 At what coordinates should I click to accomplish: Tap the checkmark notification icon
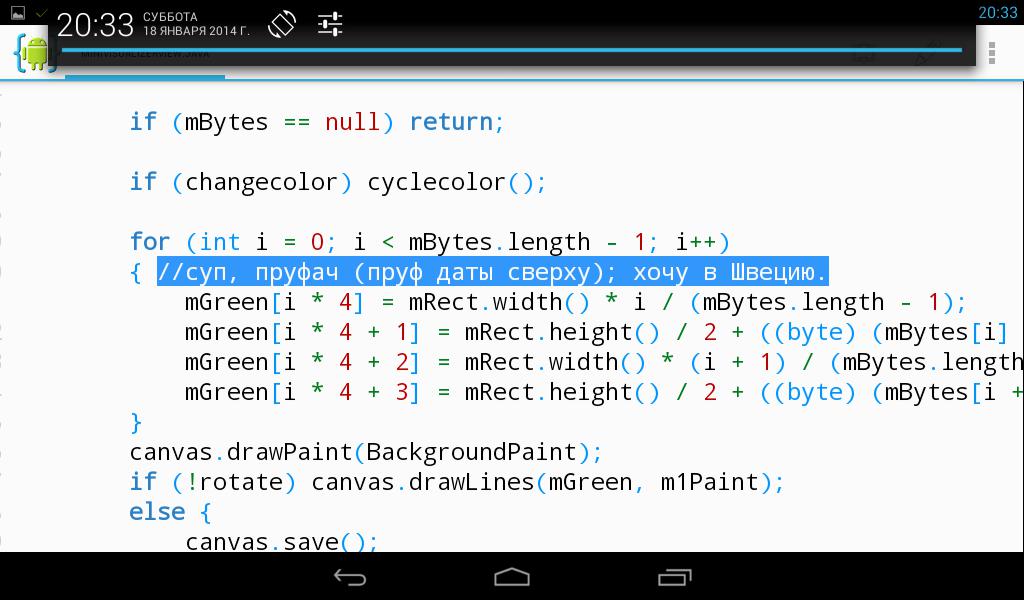click(x=41, y=12)
